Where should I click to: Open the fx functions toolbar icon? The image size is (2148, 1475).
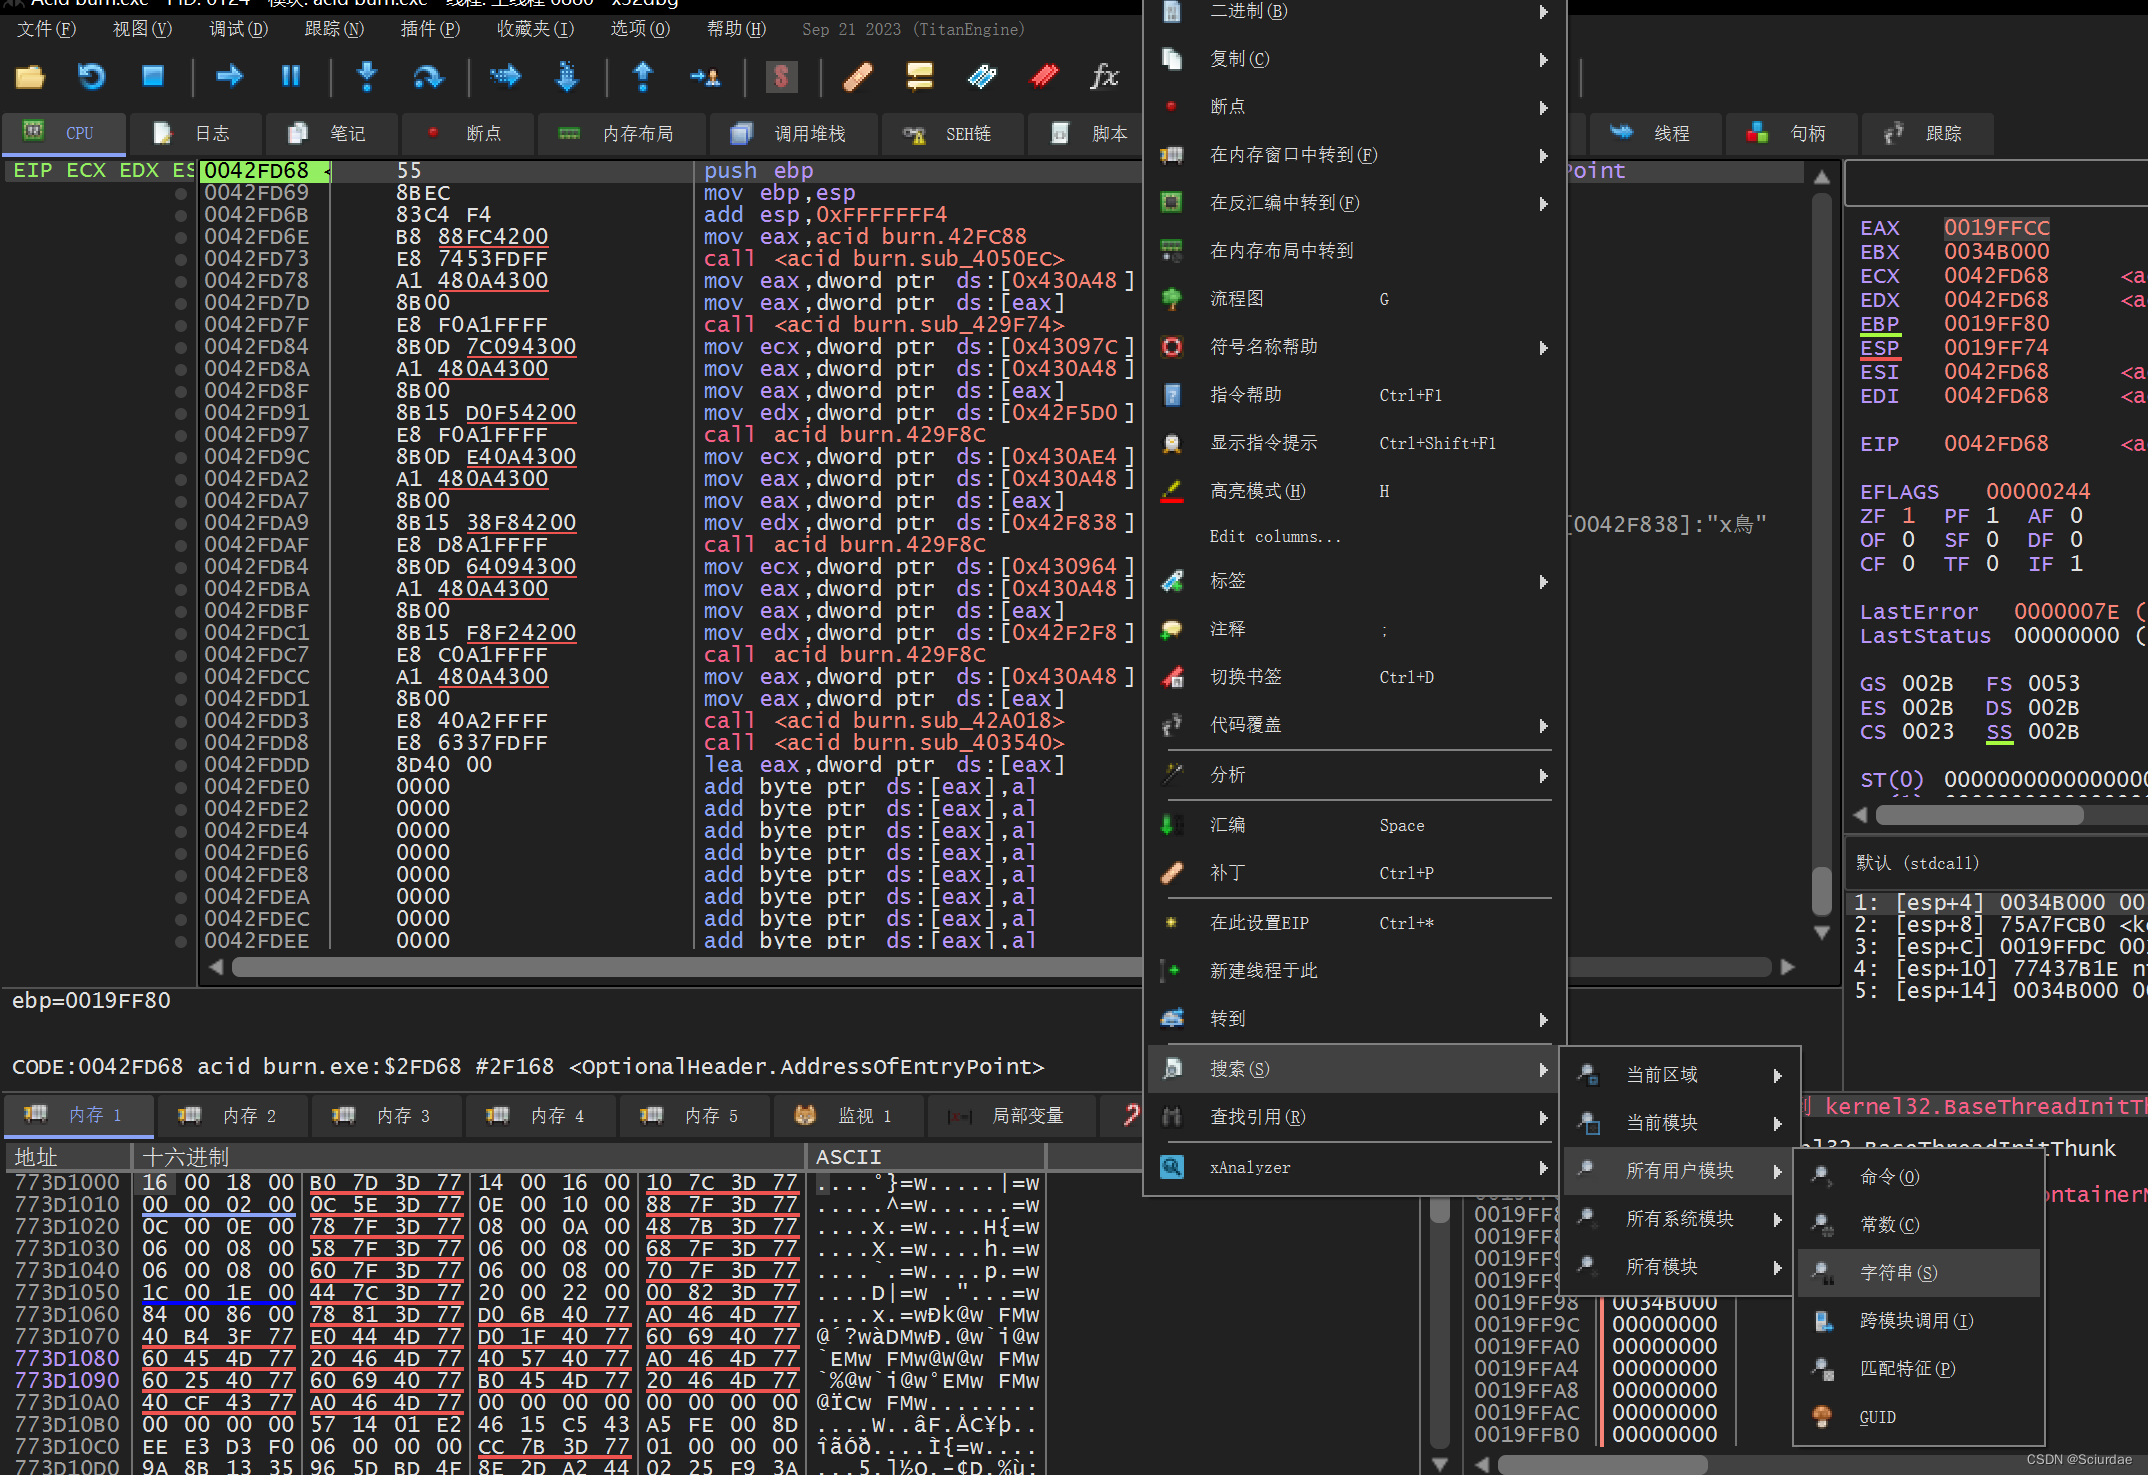click(1104, 76)
